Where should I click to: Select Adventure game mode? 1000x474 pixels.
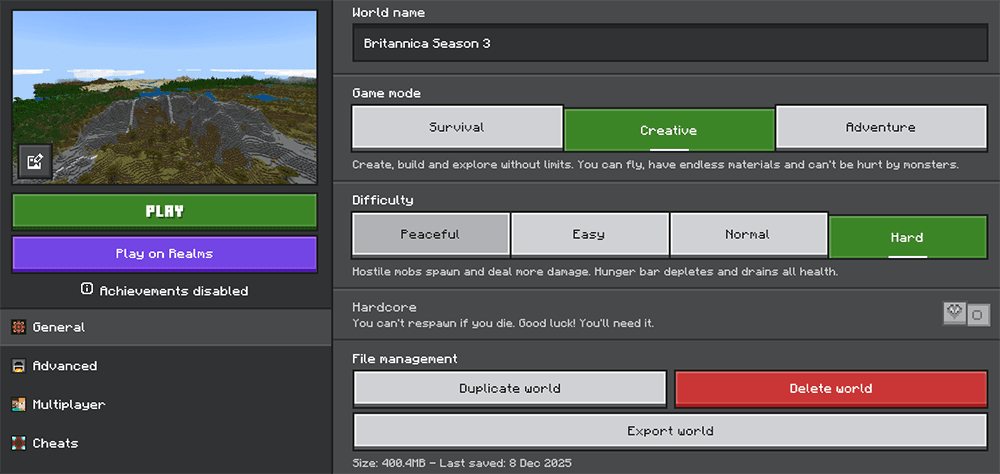coord(881,128)
